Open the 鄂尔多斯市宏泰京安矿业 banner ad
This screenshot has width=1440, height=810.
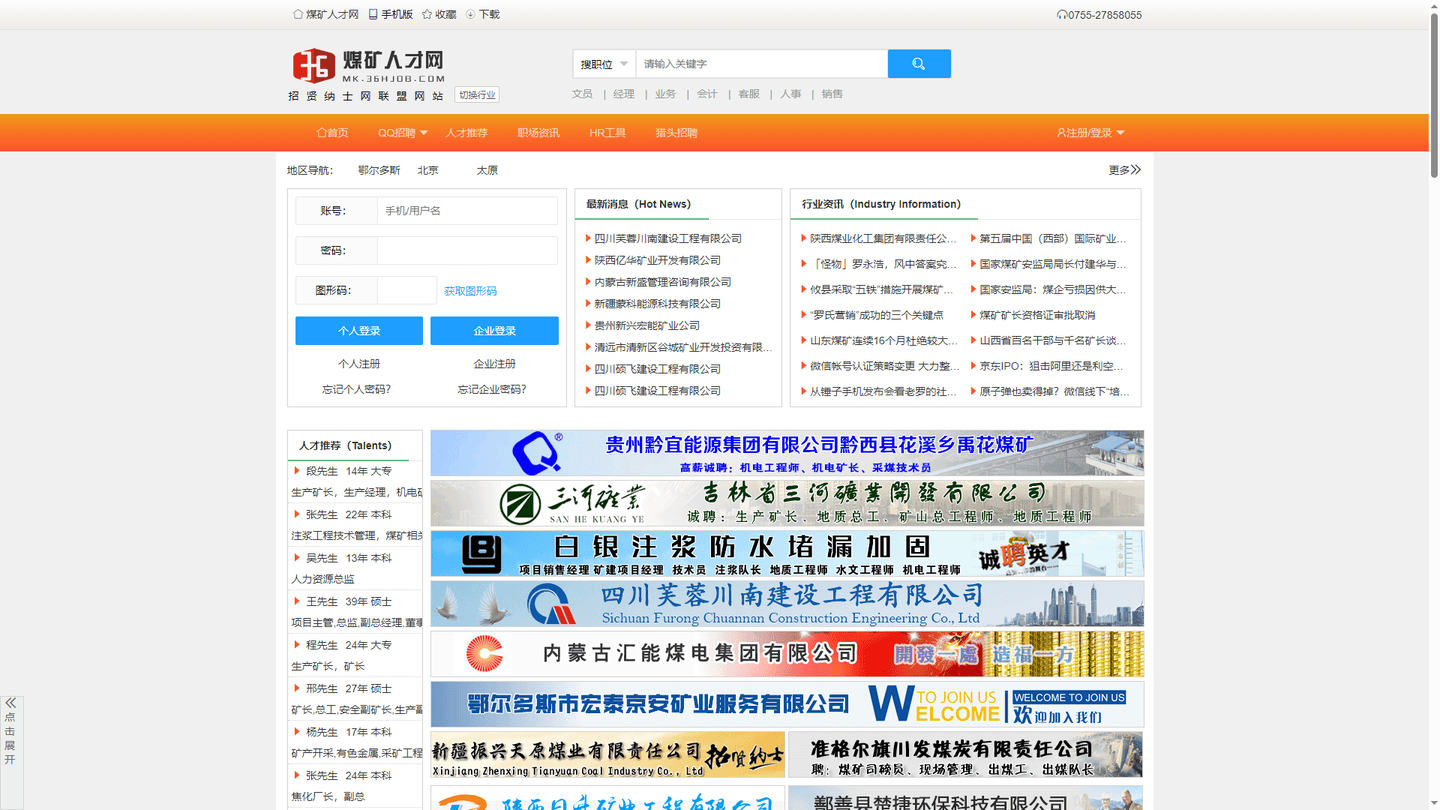787,704
